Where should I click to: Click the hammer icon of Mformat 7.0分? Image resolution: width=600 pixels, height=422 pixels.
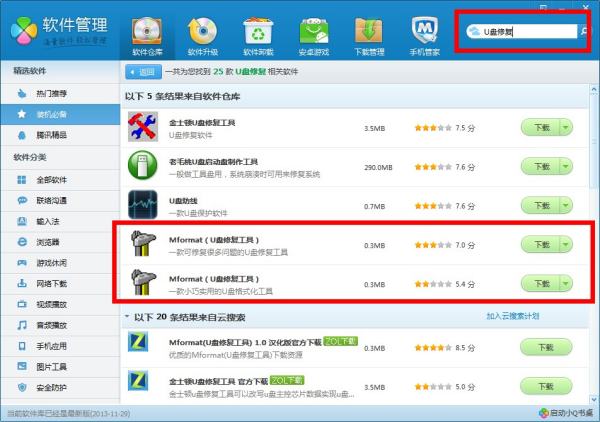(143, 243)
